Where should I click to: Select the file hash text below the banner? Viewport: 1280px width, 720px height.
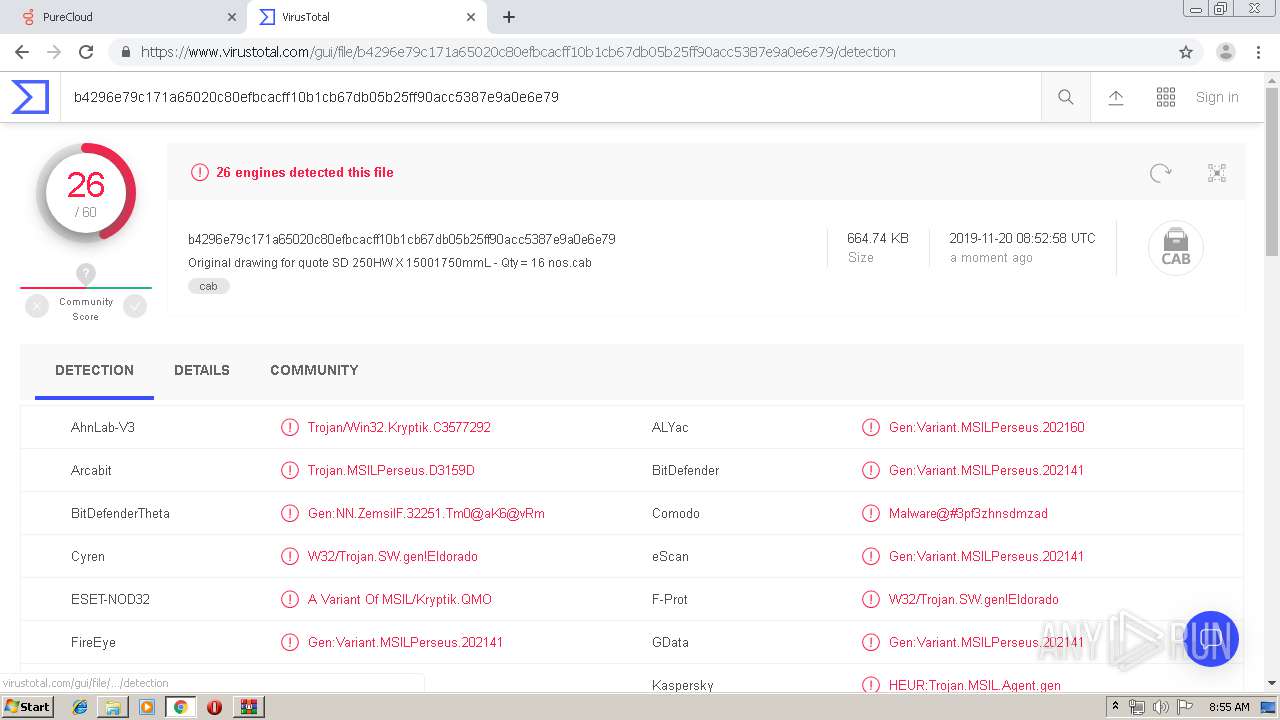402,239
